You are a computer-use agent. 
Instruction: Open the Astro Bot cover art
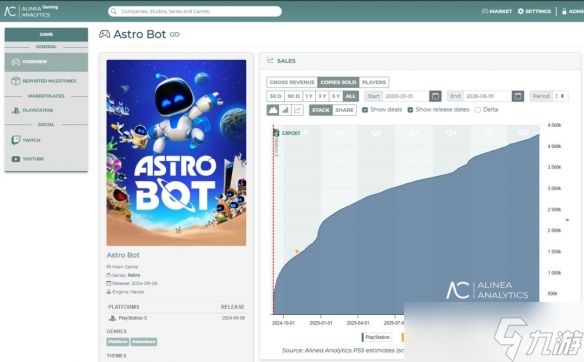(176, 153)
